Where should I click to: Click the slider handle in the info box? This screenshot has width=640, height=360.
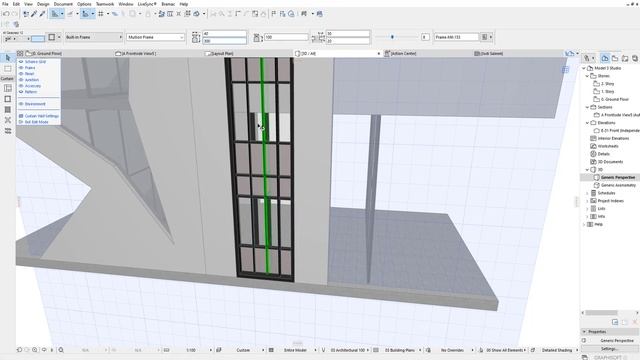click(392, 37)
